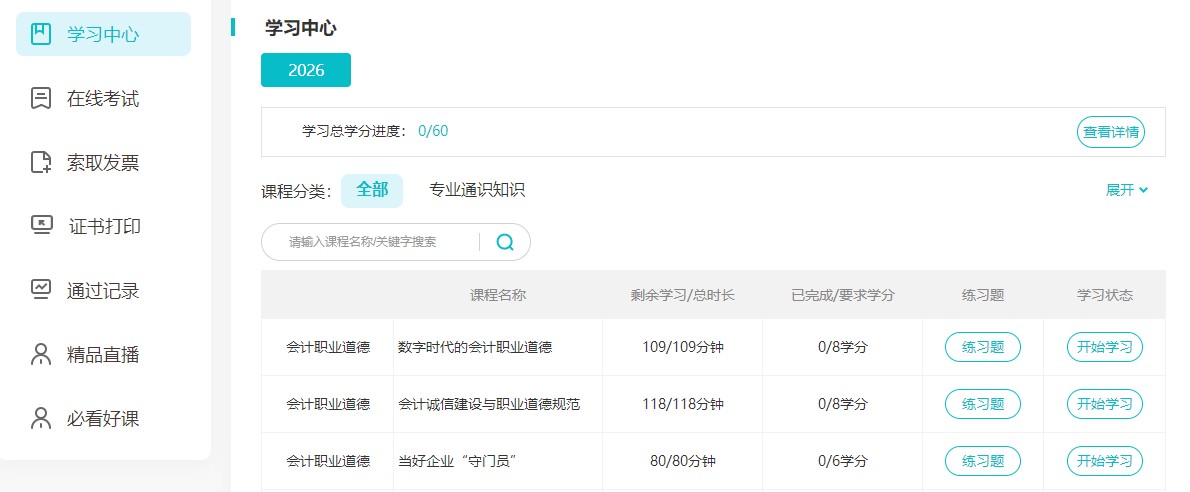Click the 通过记录 chart icon
The width and height of the screenshot is (1190, 492).
pyautogui.click(x=41, y=290)
